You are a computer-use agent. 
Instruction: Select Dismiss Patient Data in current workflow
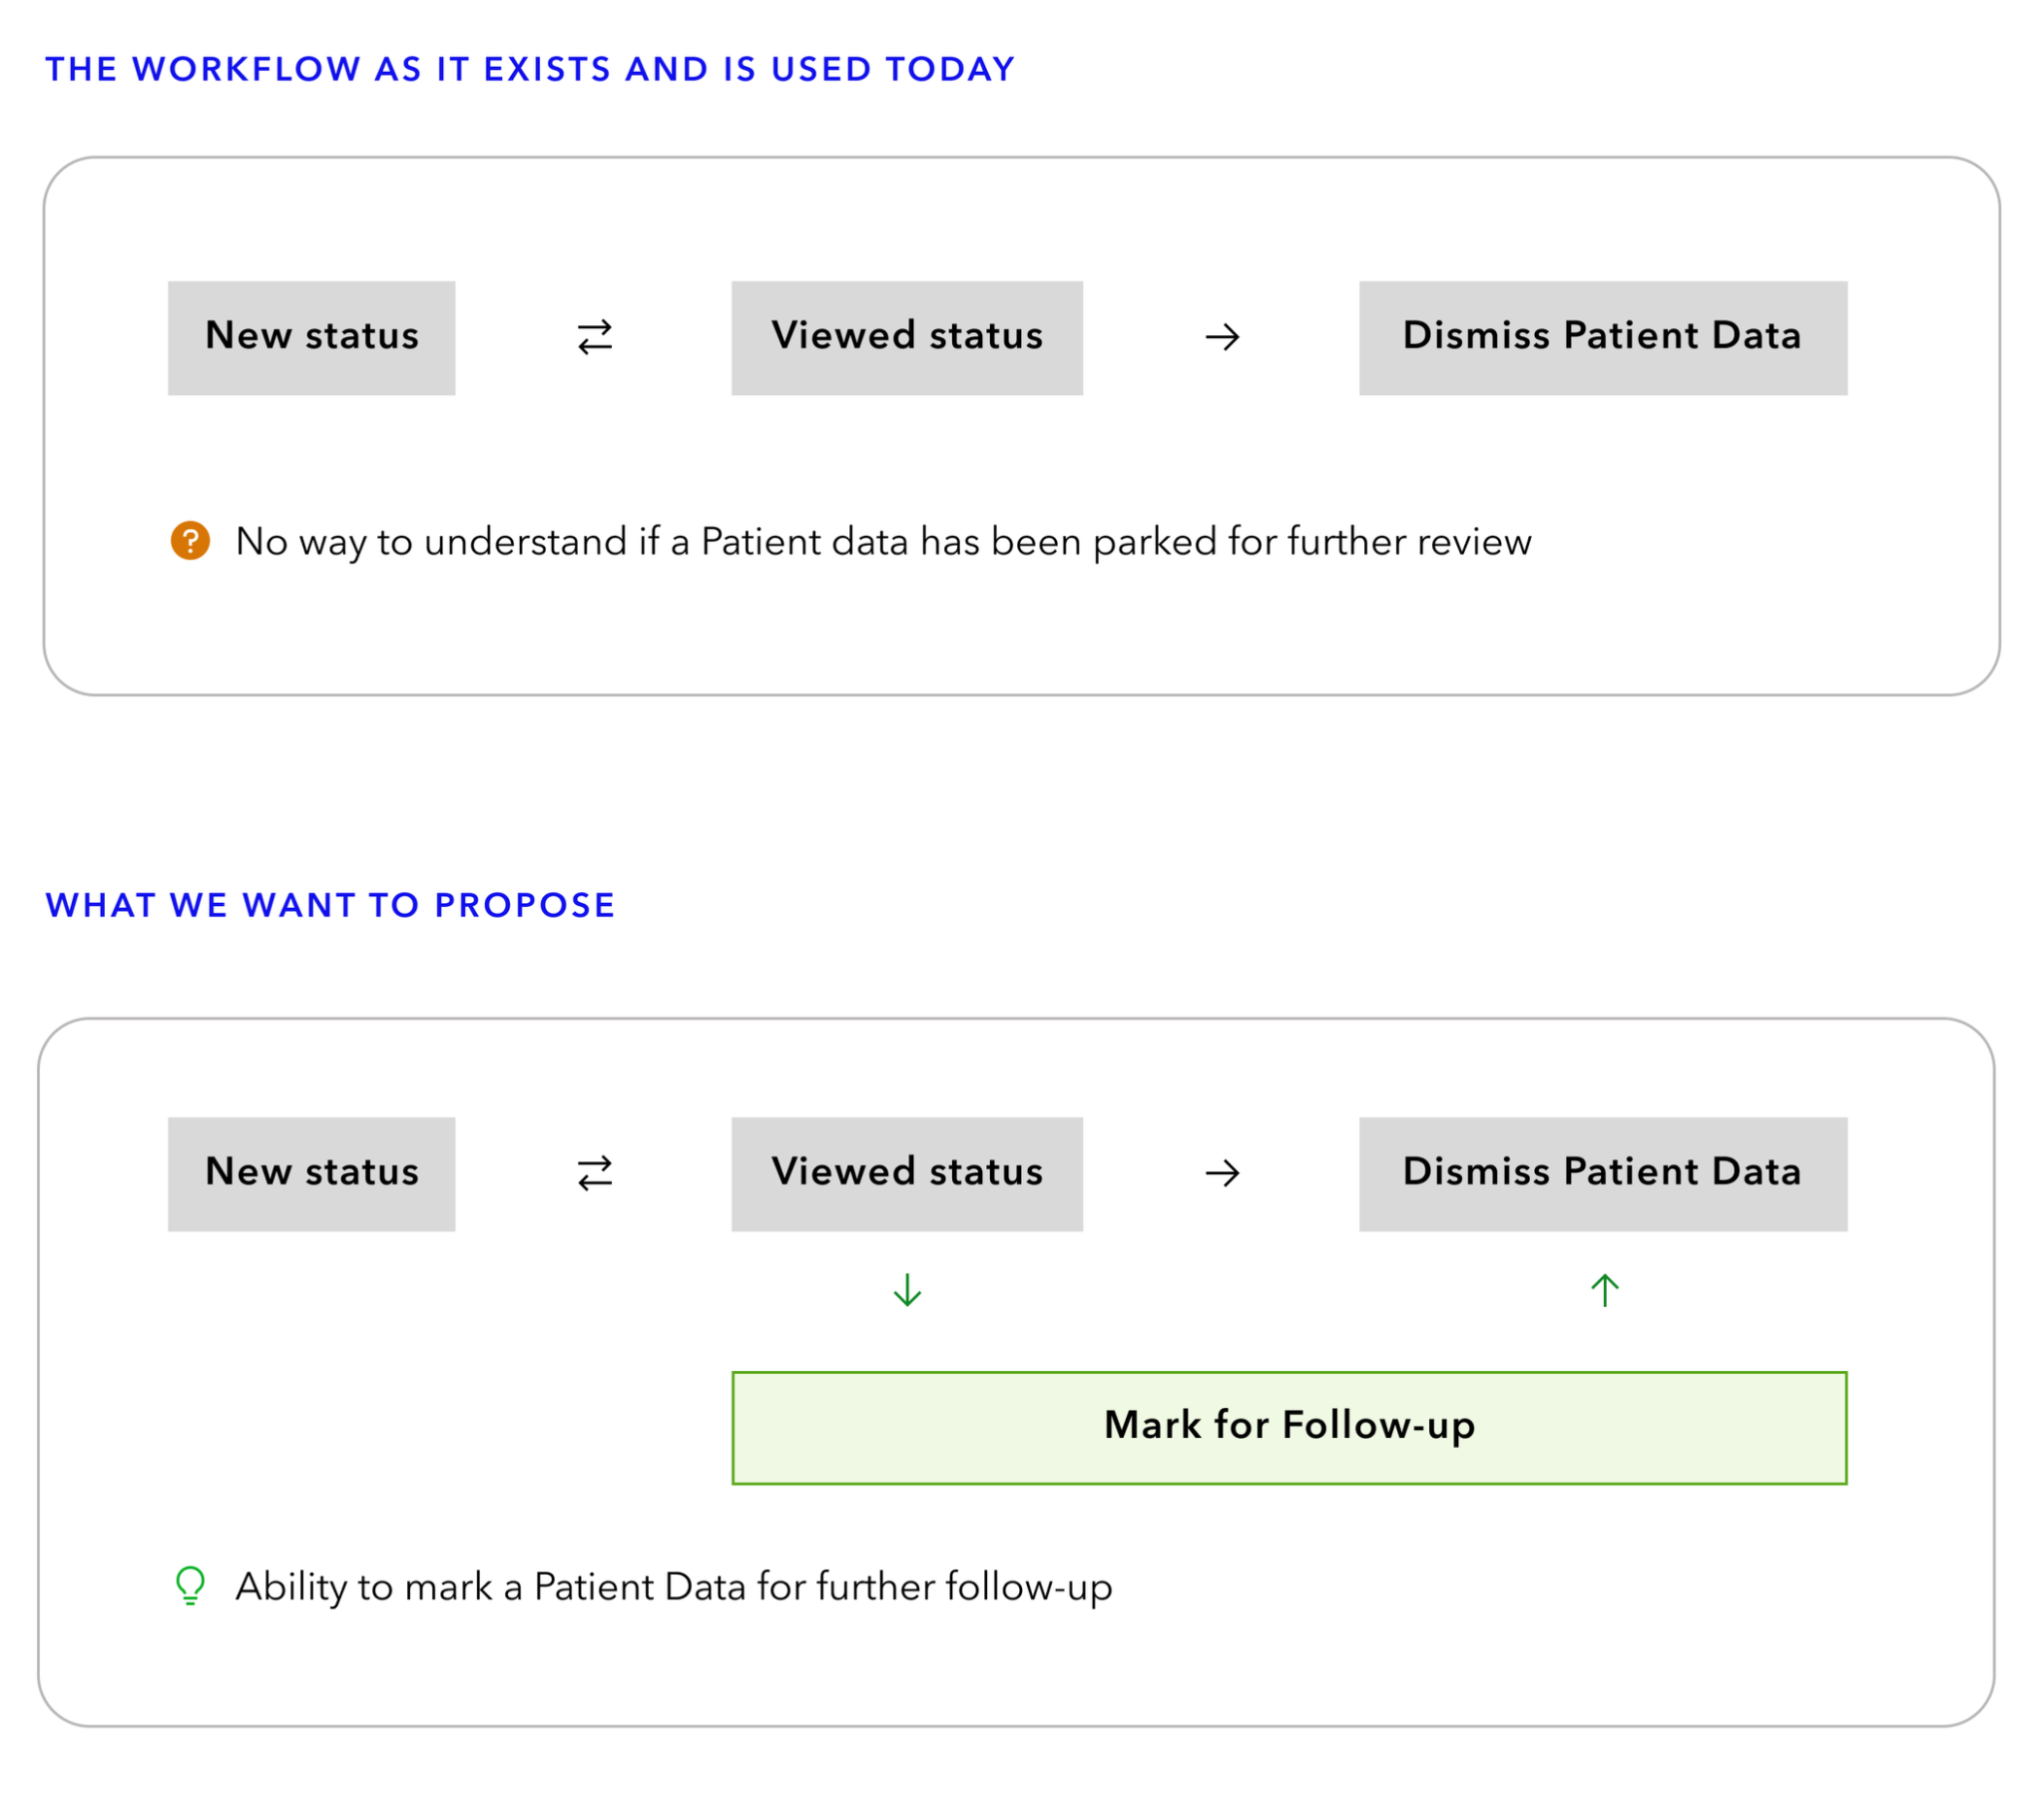pos(1603,338)
